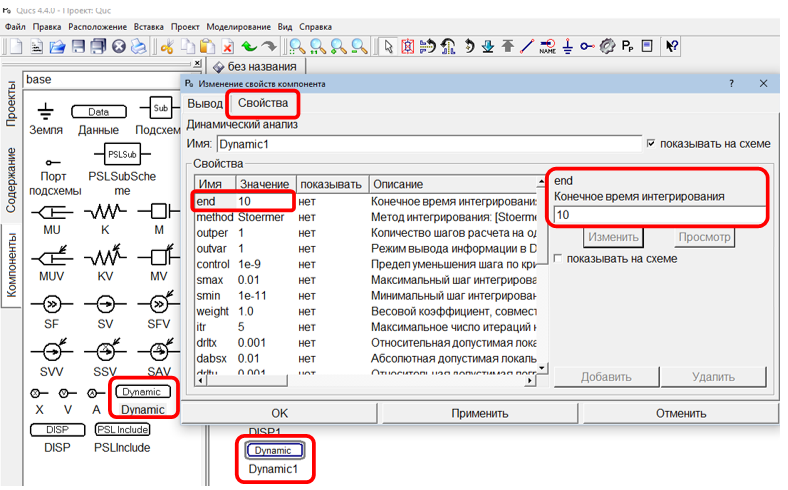
Task: Click the open folder toolbar icon
Action: pyautogui.click(x=58, y=46)
